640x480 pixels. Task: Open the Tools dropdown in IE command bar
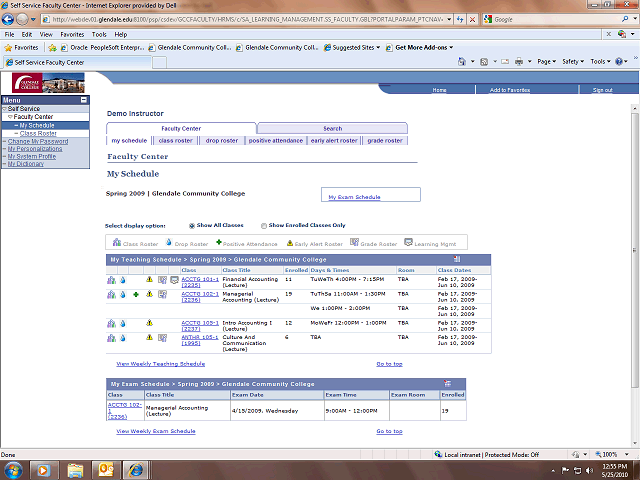click(x=600, y=62)
